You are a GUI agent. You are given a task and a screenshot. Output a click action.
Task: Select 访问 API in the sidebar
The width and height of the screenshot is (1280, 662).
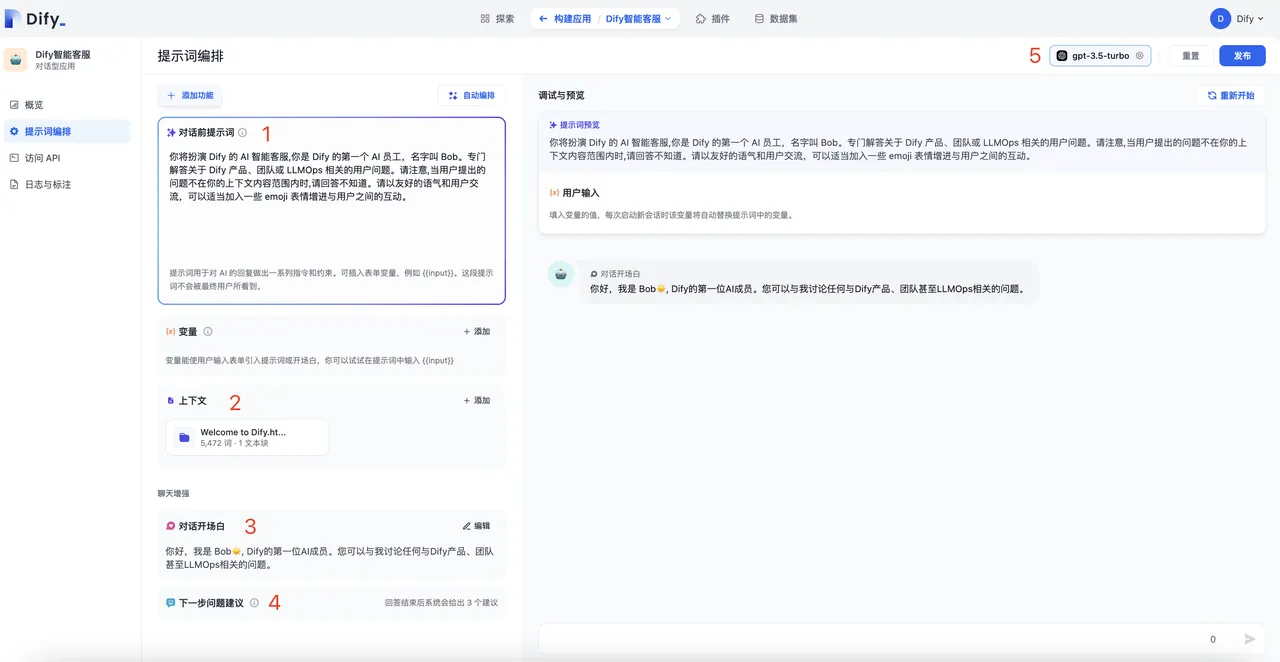pos(42,158)
